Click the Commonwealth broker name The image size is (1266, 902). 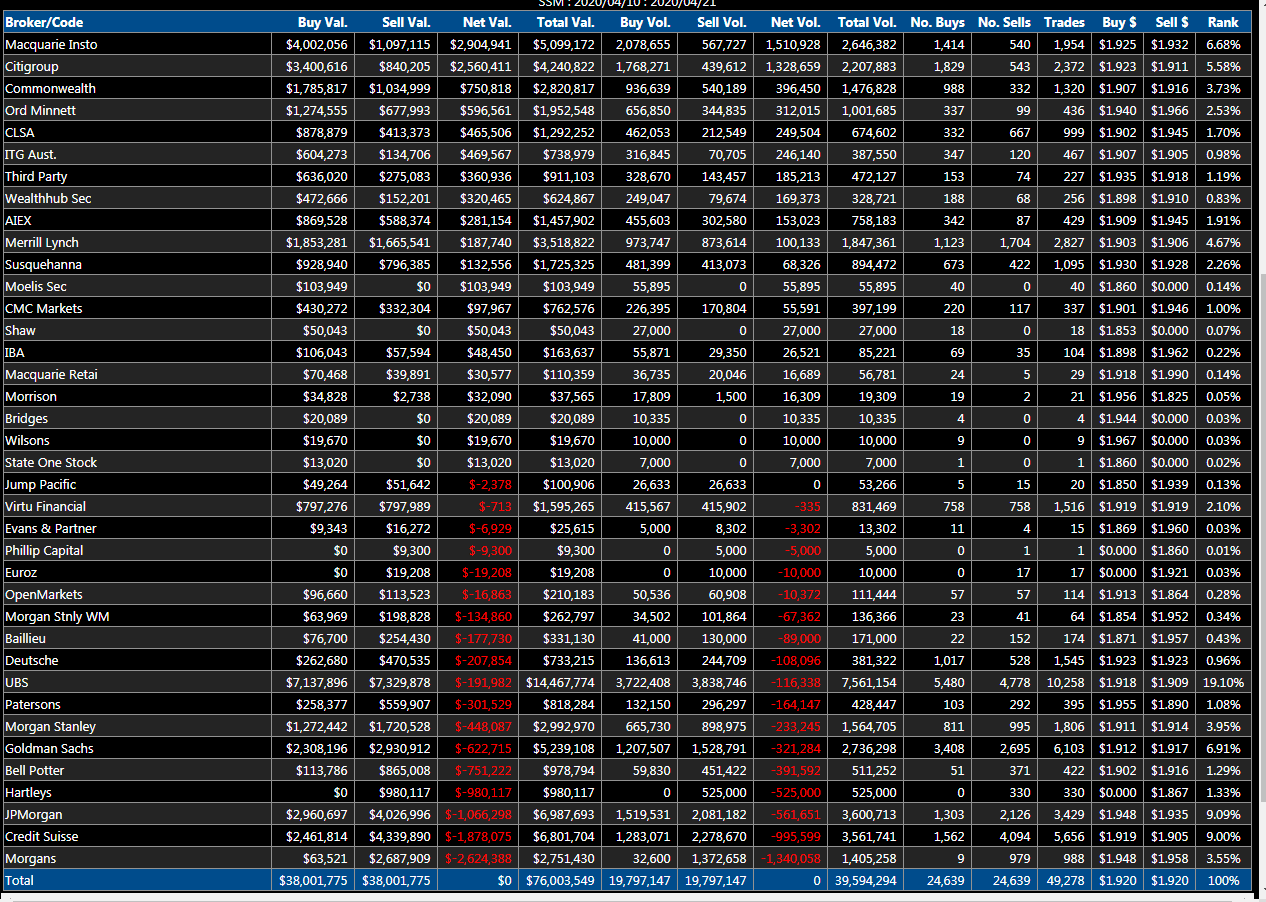[50, 88]
